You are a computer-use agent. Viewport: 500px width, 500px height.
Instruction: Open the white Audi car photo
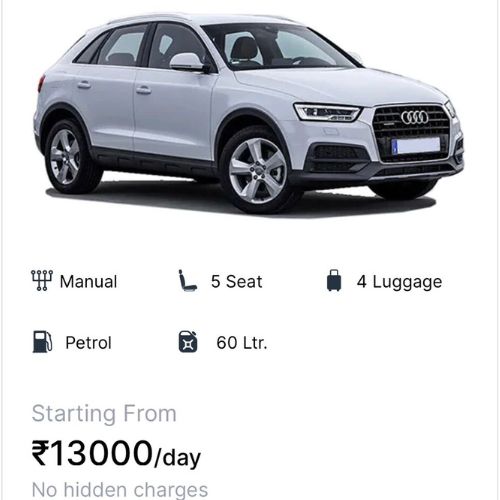pos(248,113)
